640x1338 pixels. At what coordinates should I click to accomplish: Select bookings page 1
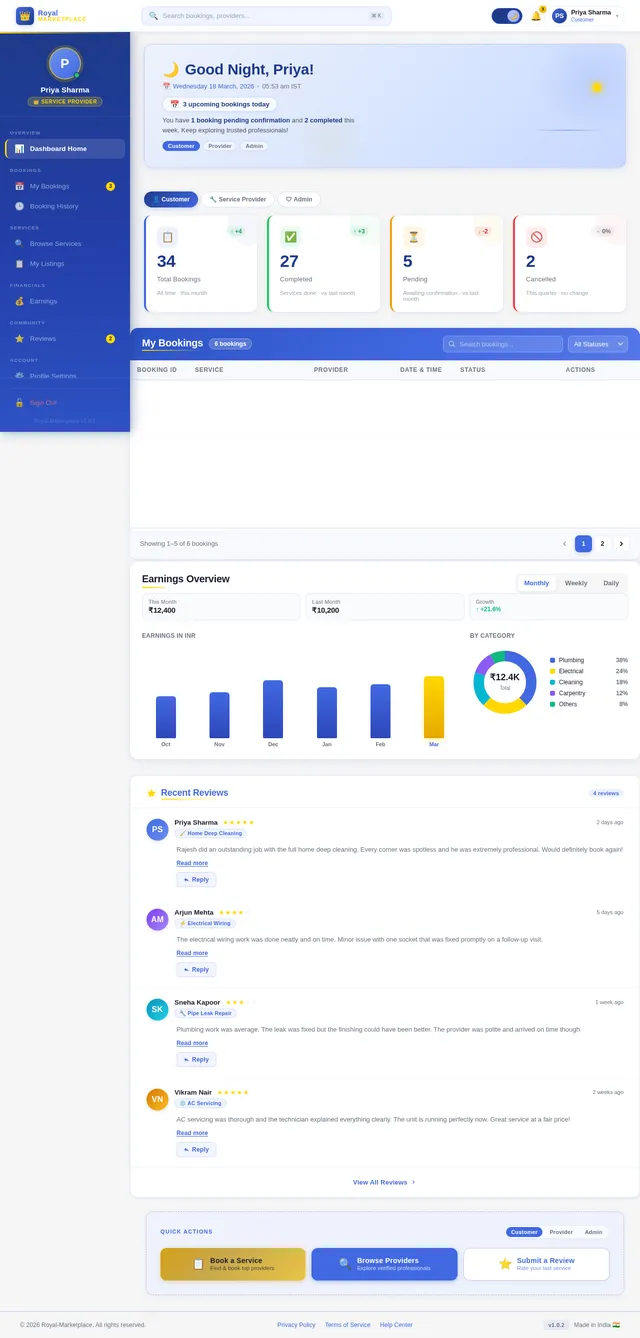(x=583, y=543)
